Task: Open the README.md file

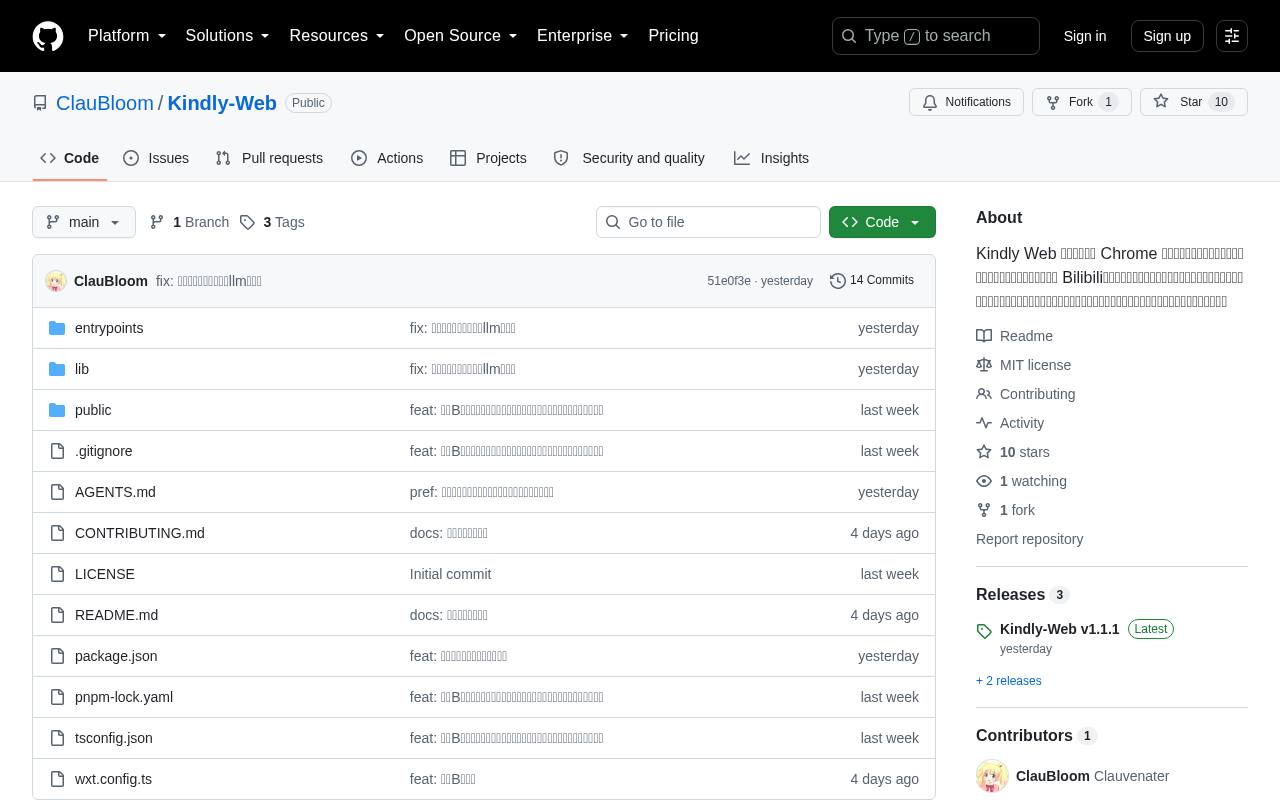Action: [117, 615]
